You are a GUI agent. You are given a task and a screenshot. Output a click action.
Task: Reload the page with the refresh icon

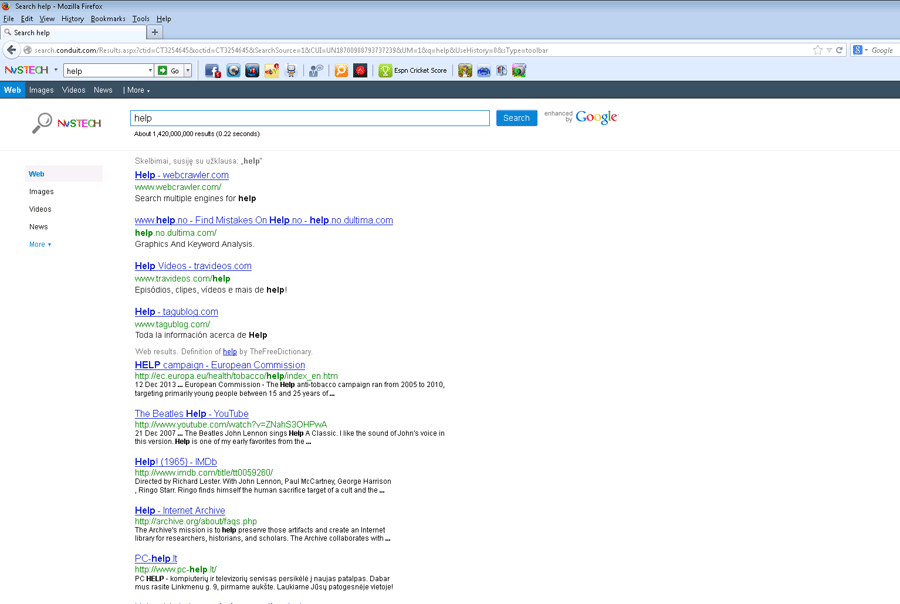pos(839,50)
